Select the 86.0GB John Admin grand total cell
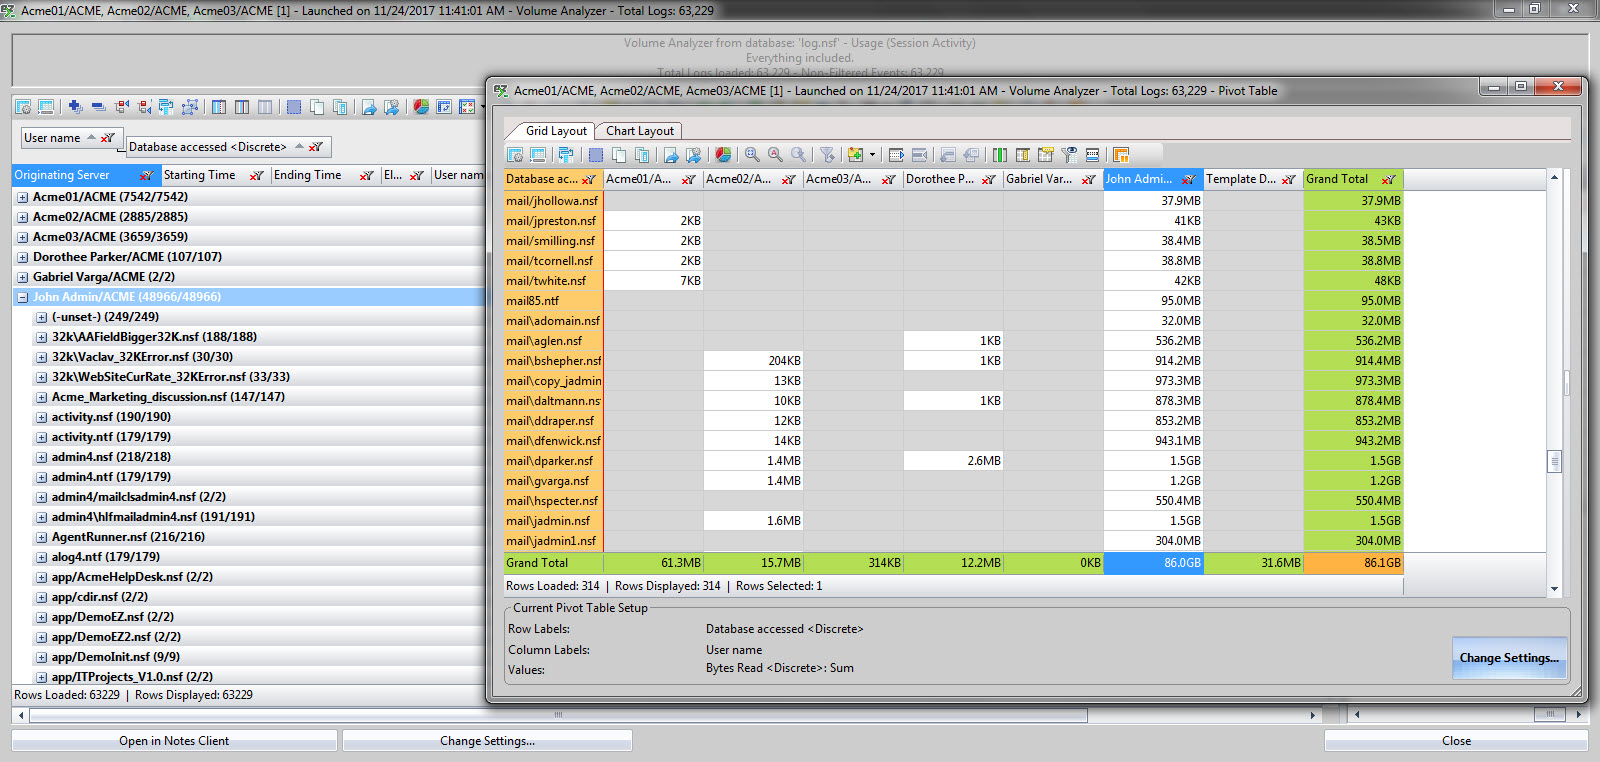 click(x=1154, y=563)
